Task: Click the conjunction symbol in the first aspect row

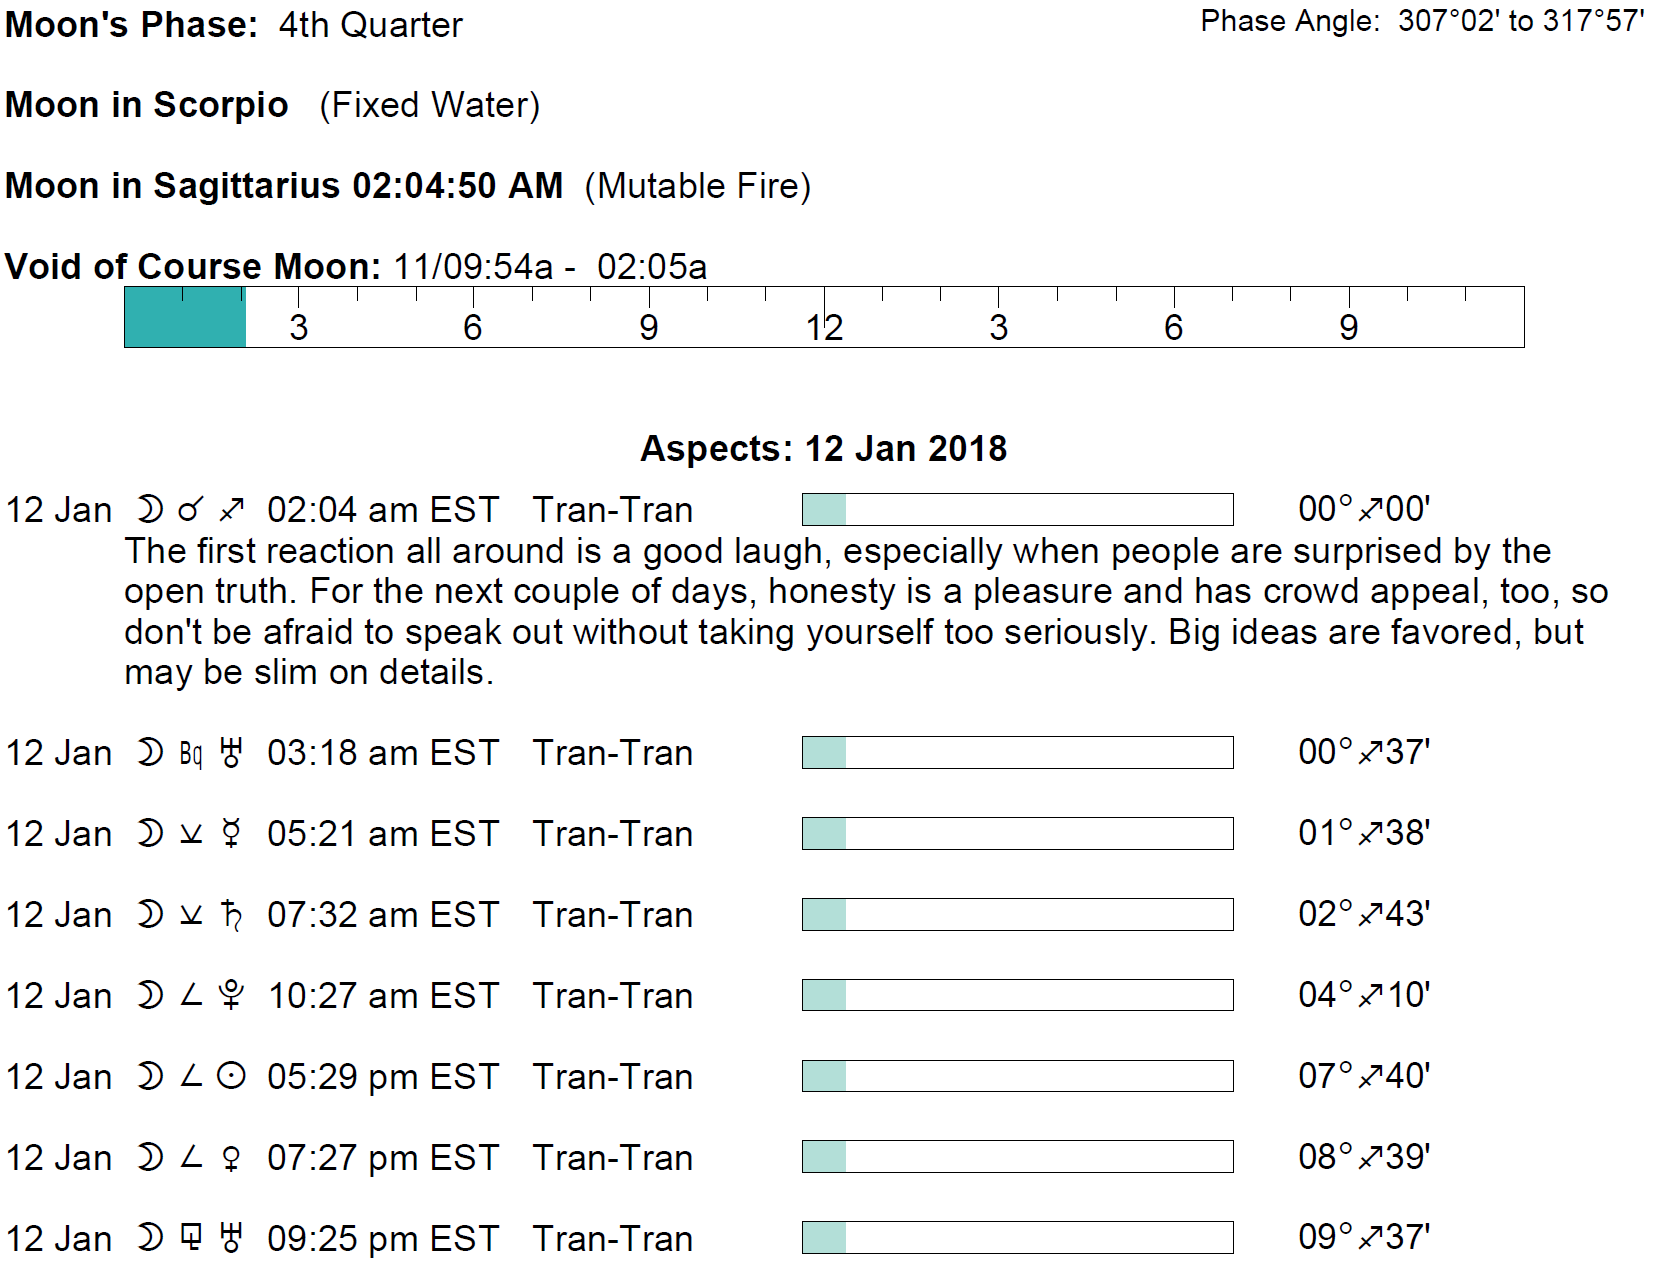Action: tap(190, 510)
